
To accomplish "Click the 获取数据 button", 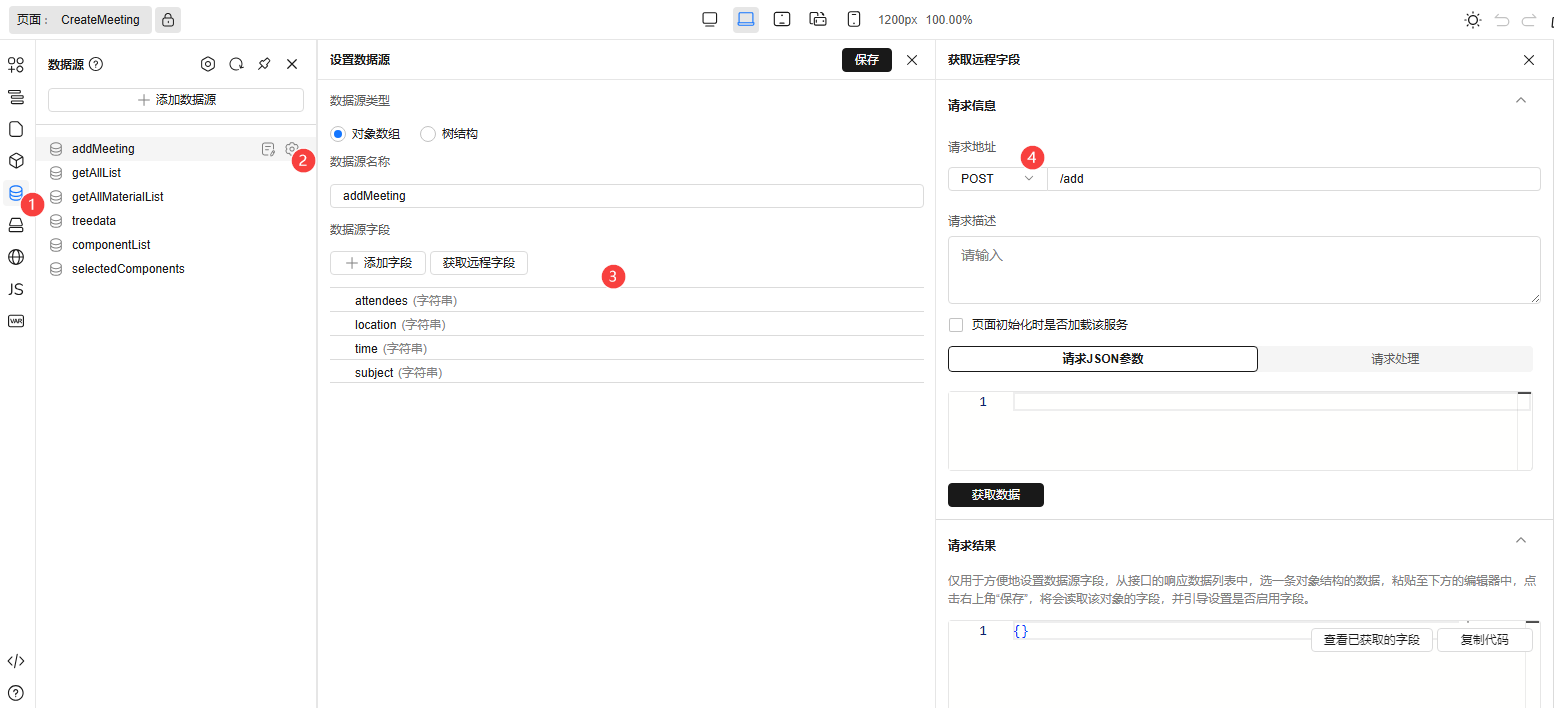I will (995, 495).
